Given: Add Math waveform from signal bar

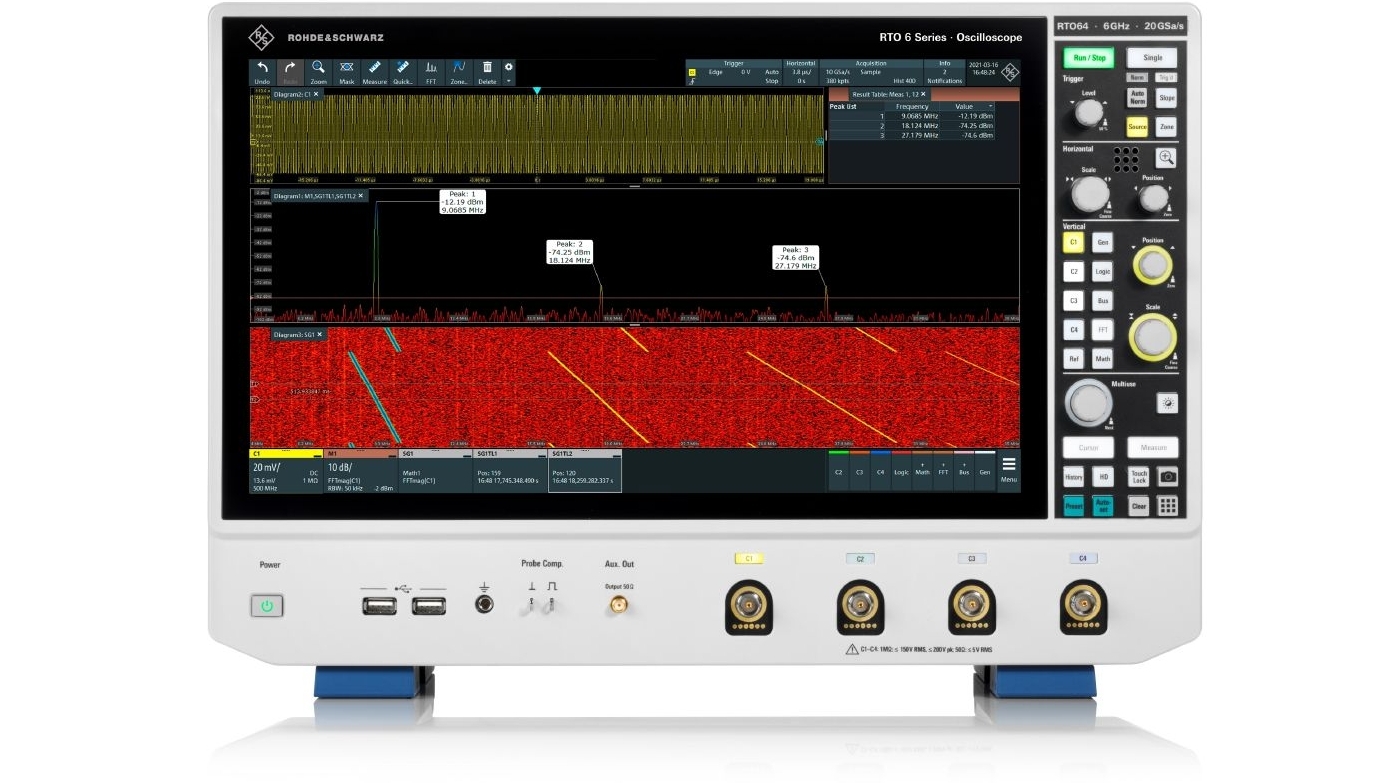Looking at the screenshot, I should pos(922,469).
